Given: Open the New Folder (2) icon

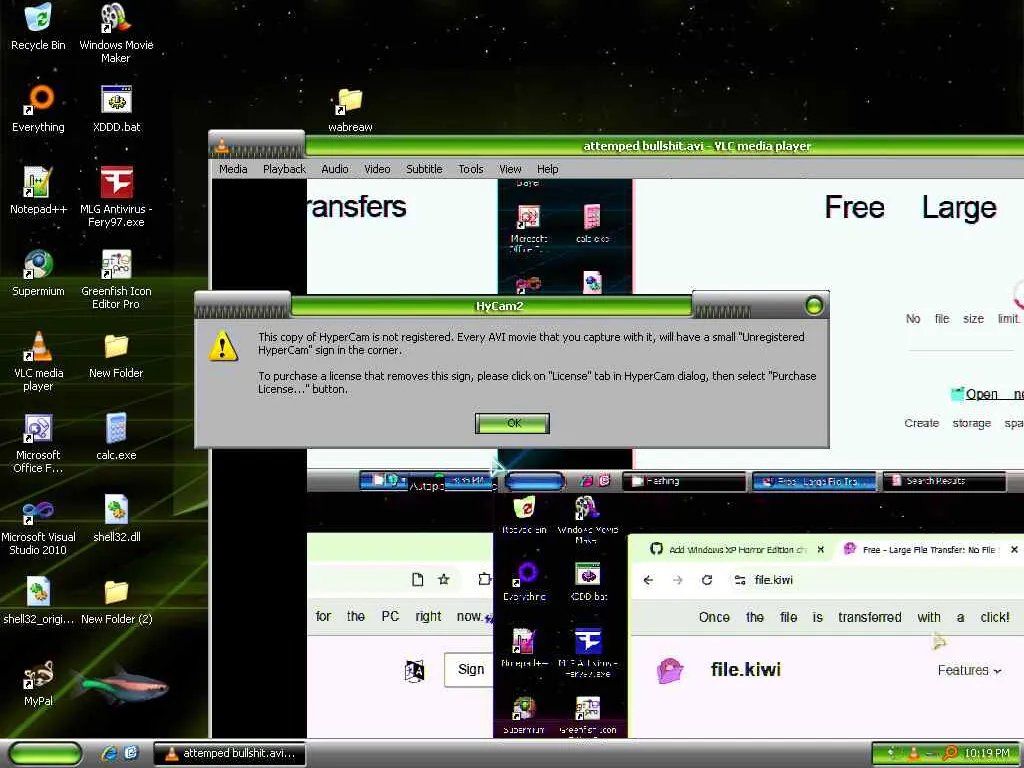Looking at the screenshot, I should coord(116,600).
